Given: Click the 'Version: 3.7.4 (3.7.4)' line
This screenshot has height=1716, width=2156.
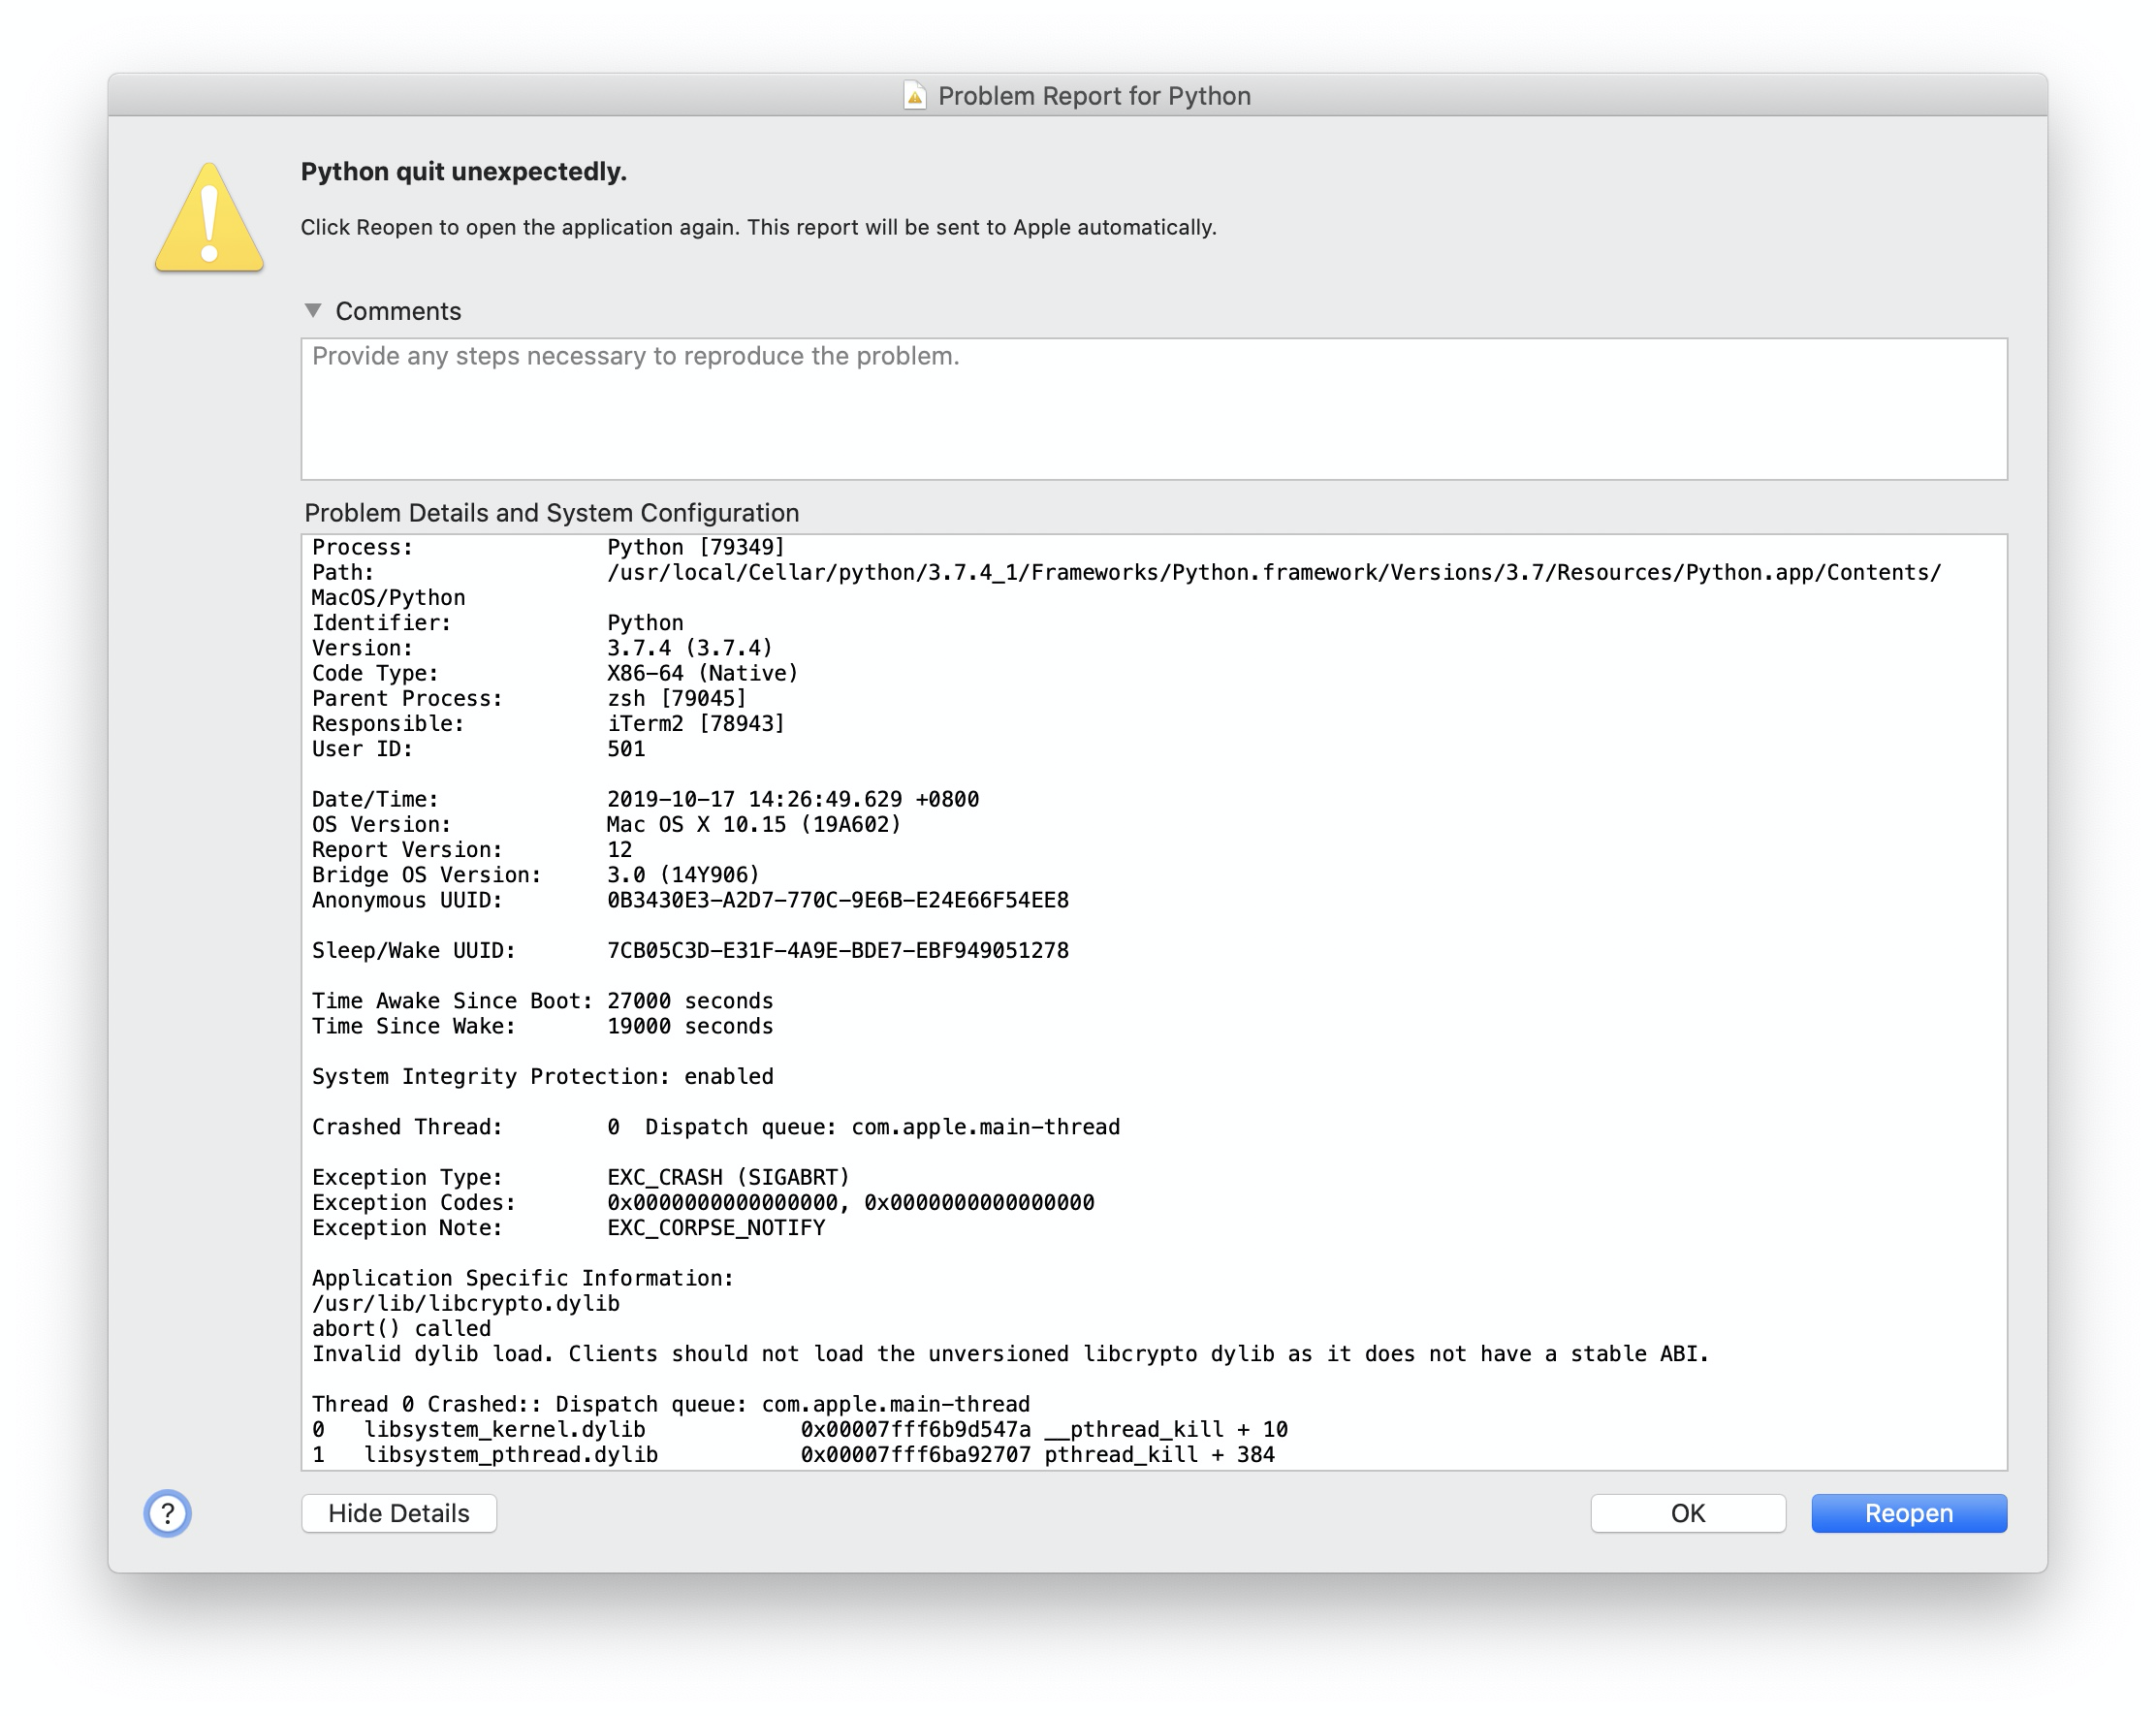Looking at the screenshot, I should point(542,648).
